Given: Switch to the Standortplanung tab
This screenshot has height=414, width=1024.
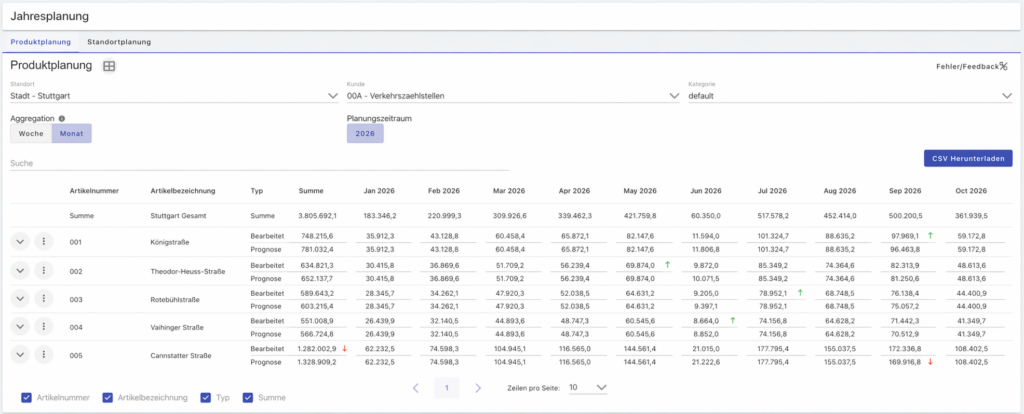Looking at the screenshot, I should 119,42.
